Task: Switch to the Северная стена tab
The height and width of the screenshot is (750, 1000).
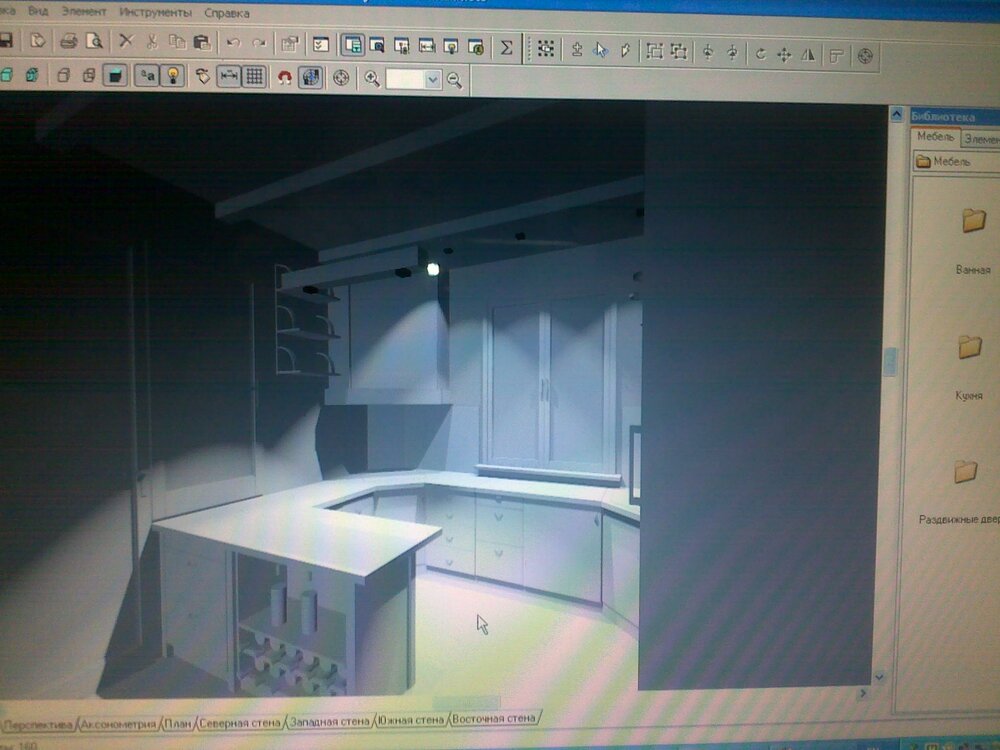Action: (x=240, y=723)
